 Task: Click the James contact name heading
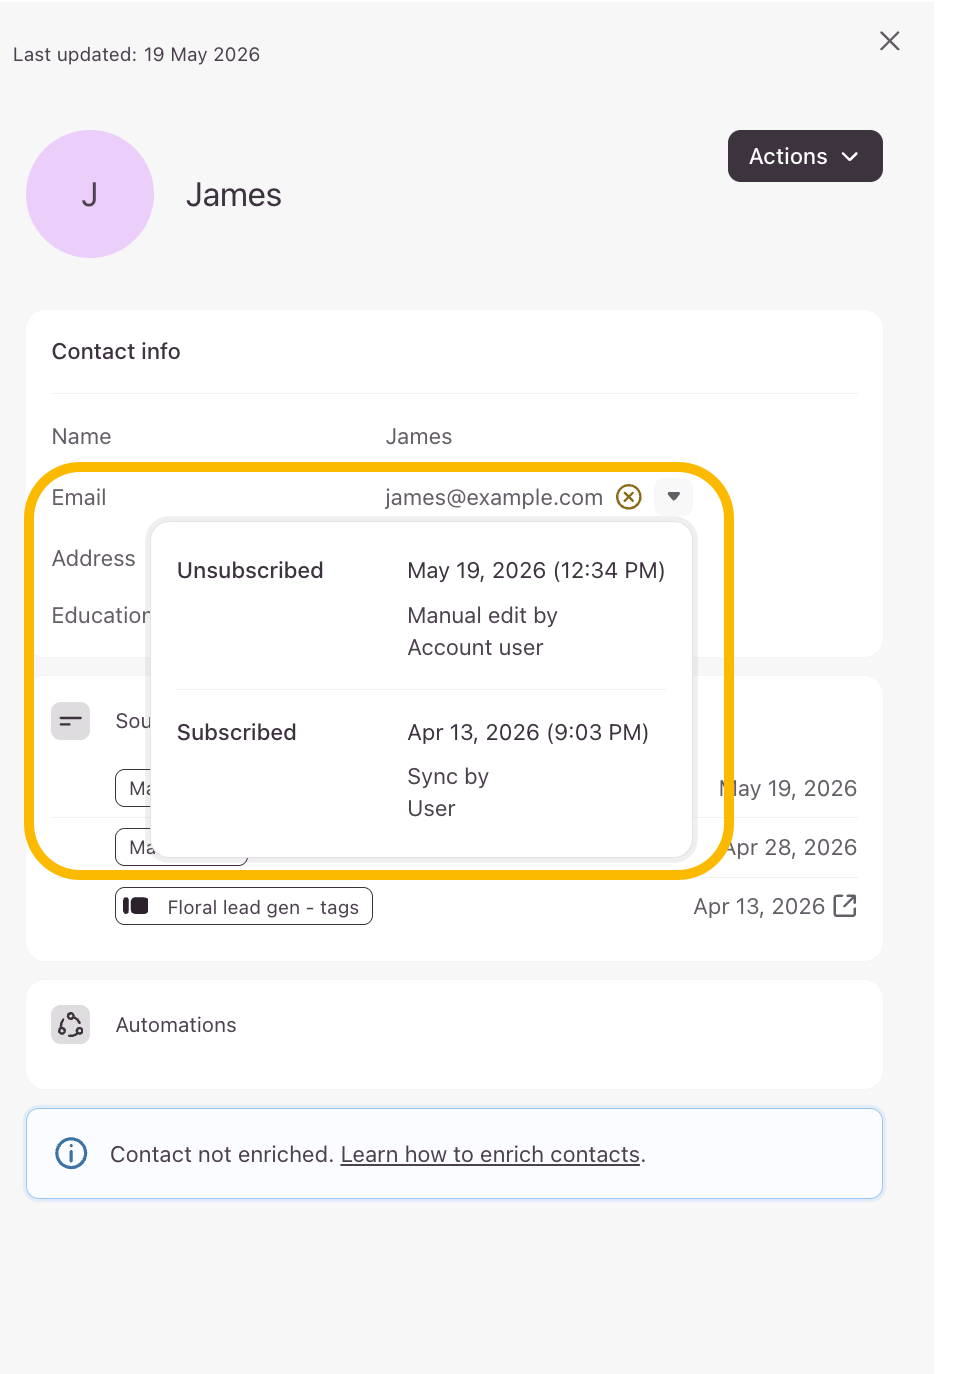click(234, 194)
